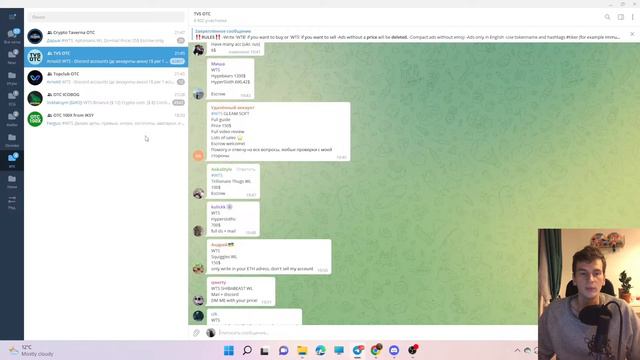Click the avatar beside Squiggles WL message
Screen dimensions: 640x360
point(199,268)
